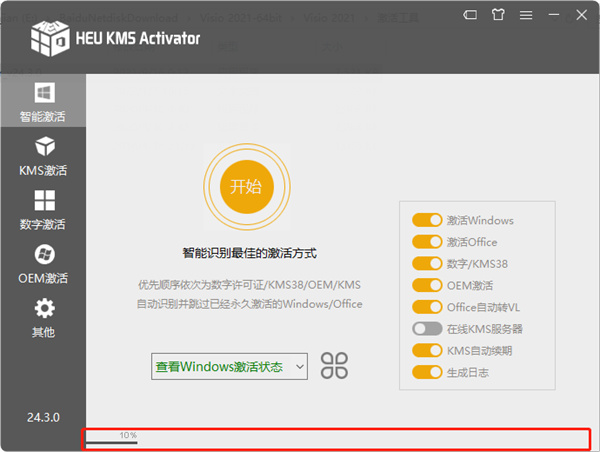Open the hamburger menu in title bar

[x=526, y=16]
